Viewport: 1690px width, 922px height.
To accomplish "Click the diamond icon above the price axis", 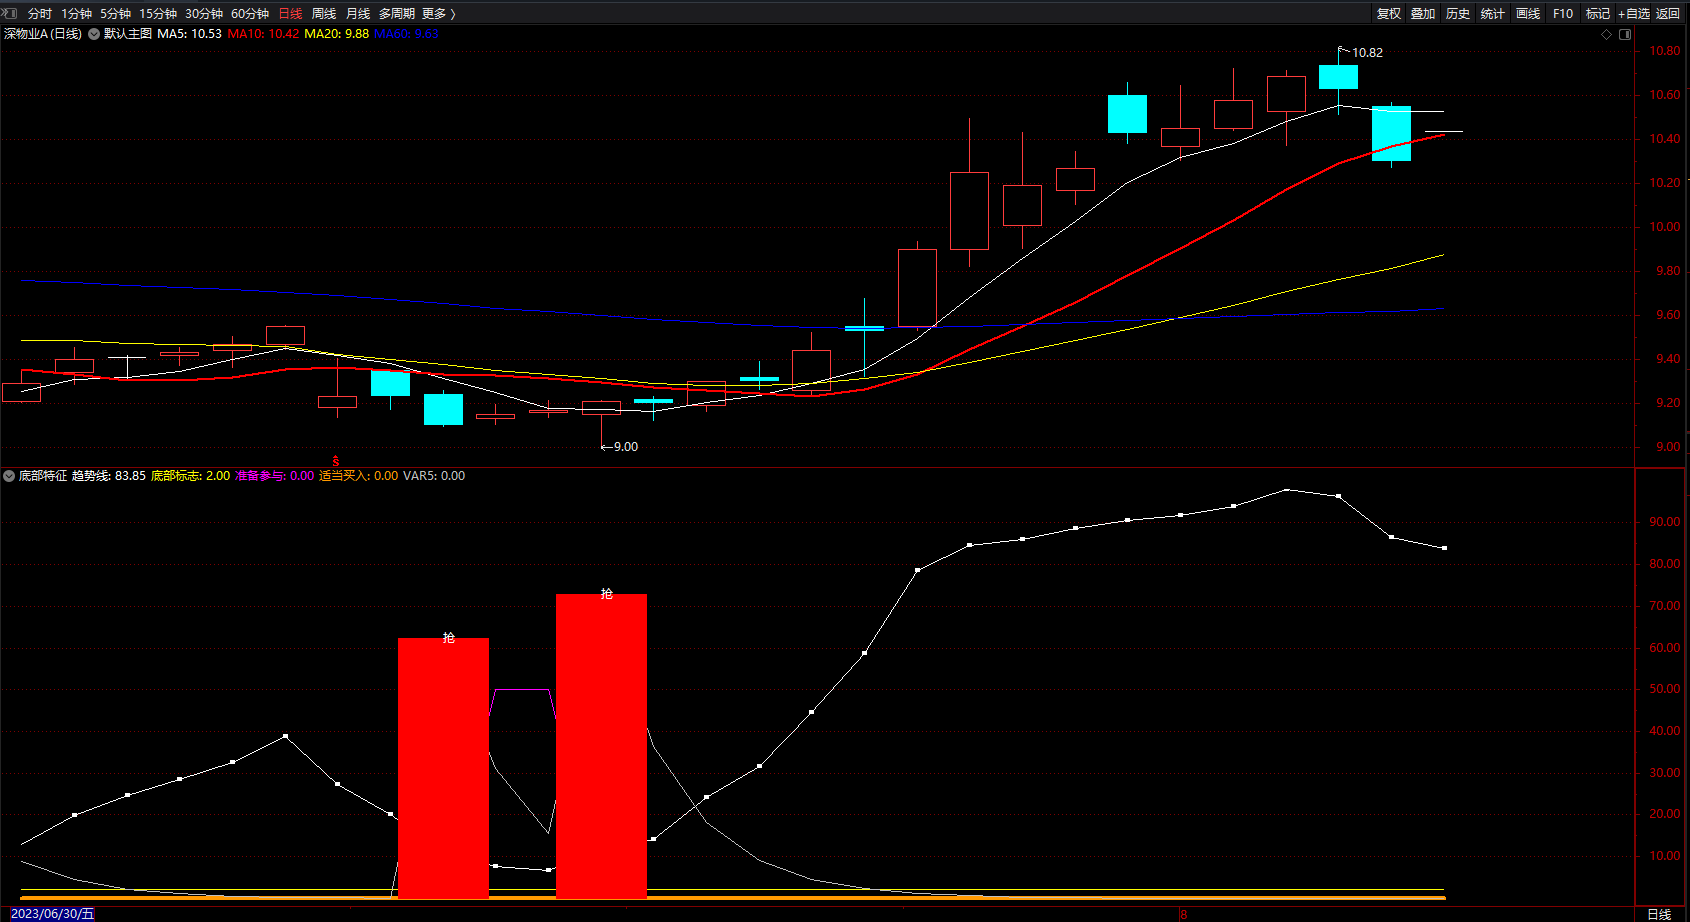I will coord(1607,34).
